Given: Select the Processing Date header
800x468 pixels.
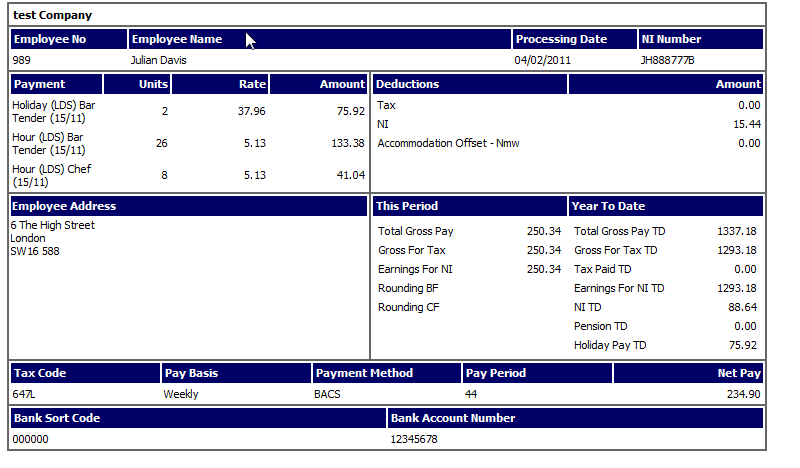Looking at the screenshot, I should point(574,39).
